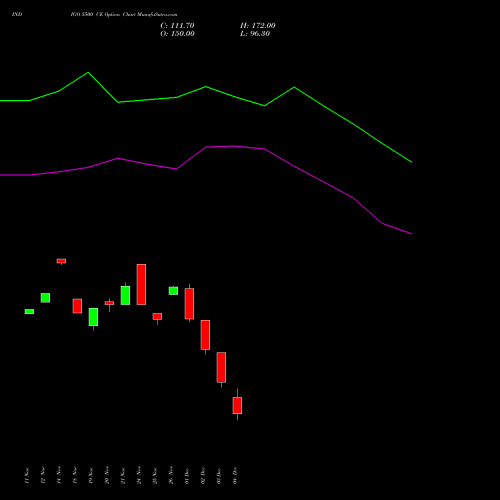This screenshot has width=500, height=500.
Task: Select the red candle for 02 Dec
Action: (205, 335)
